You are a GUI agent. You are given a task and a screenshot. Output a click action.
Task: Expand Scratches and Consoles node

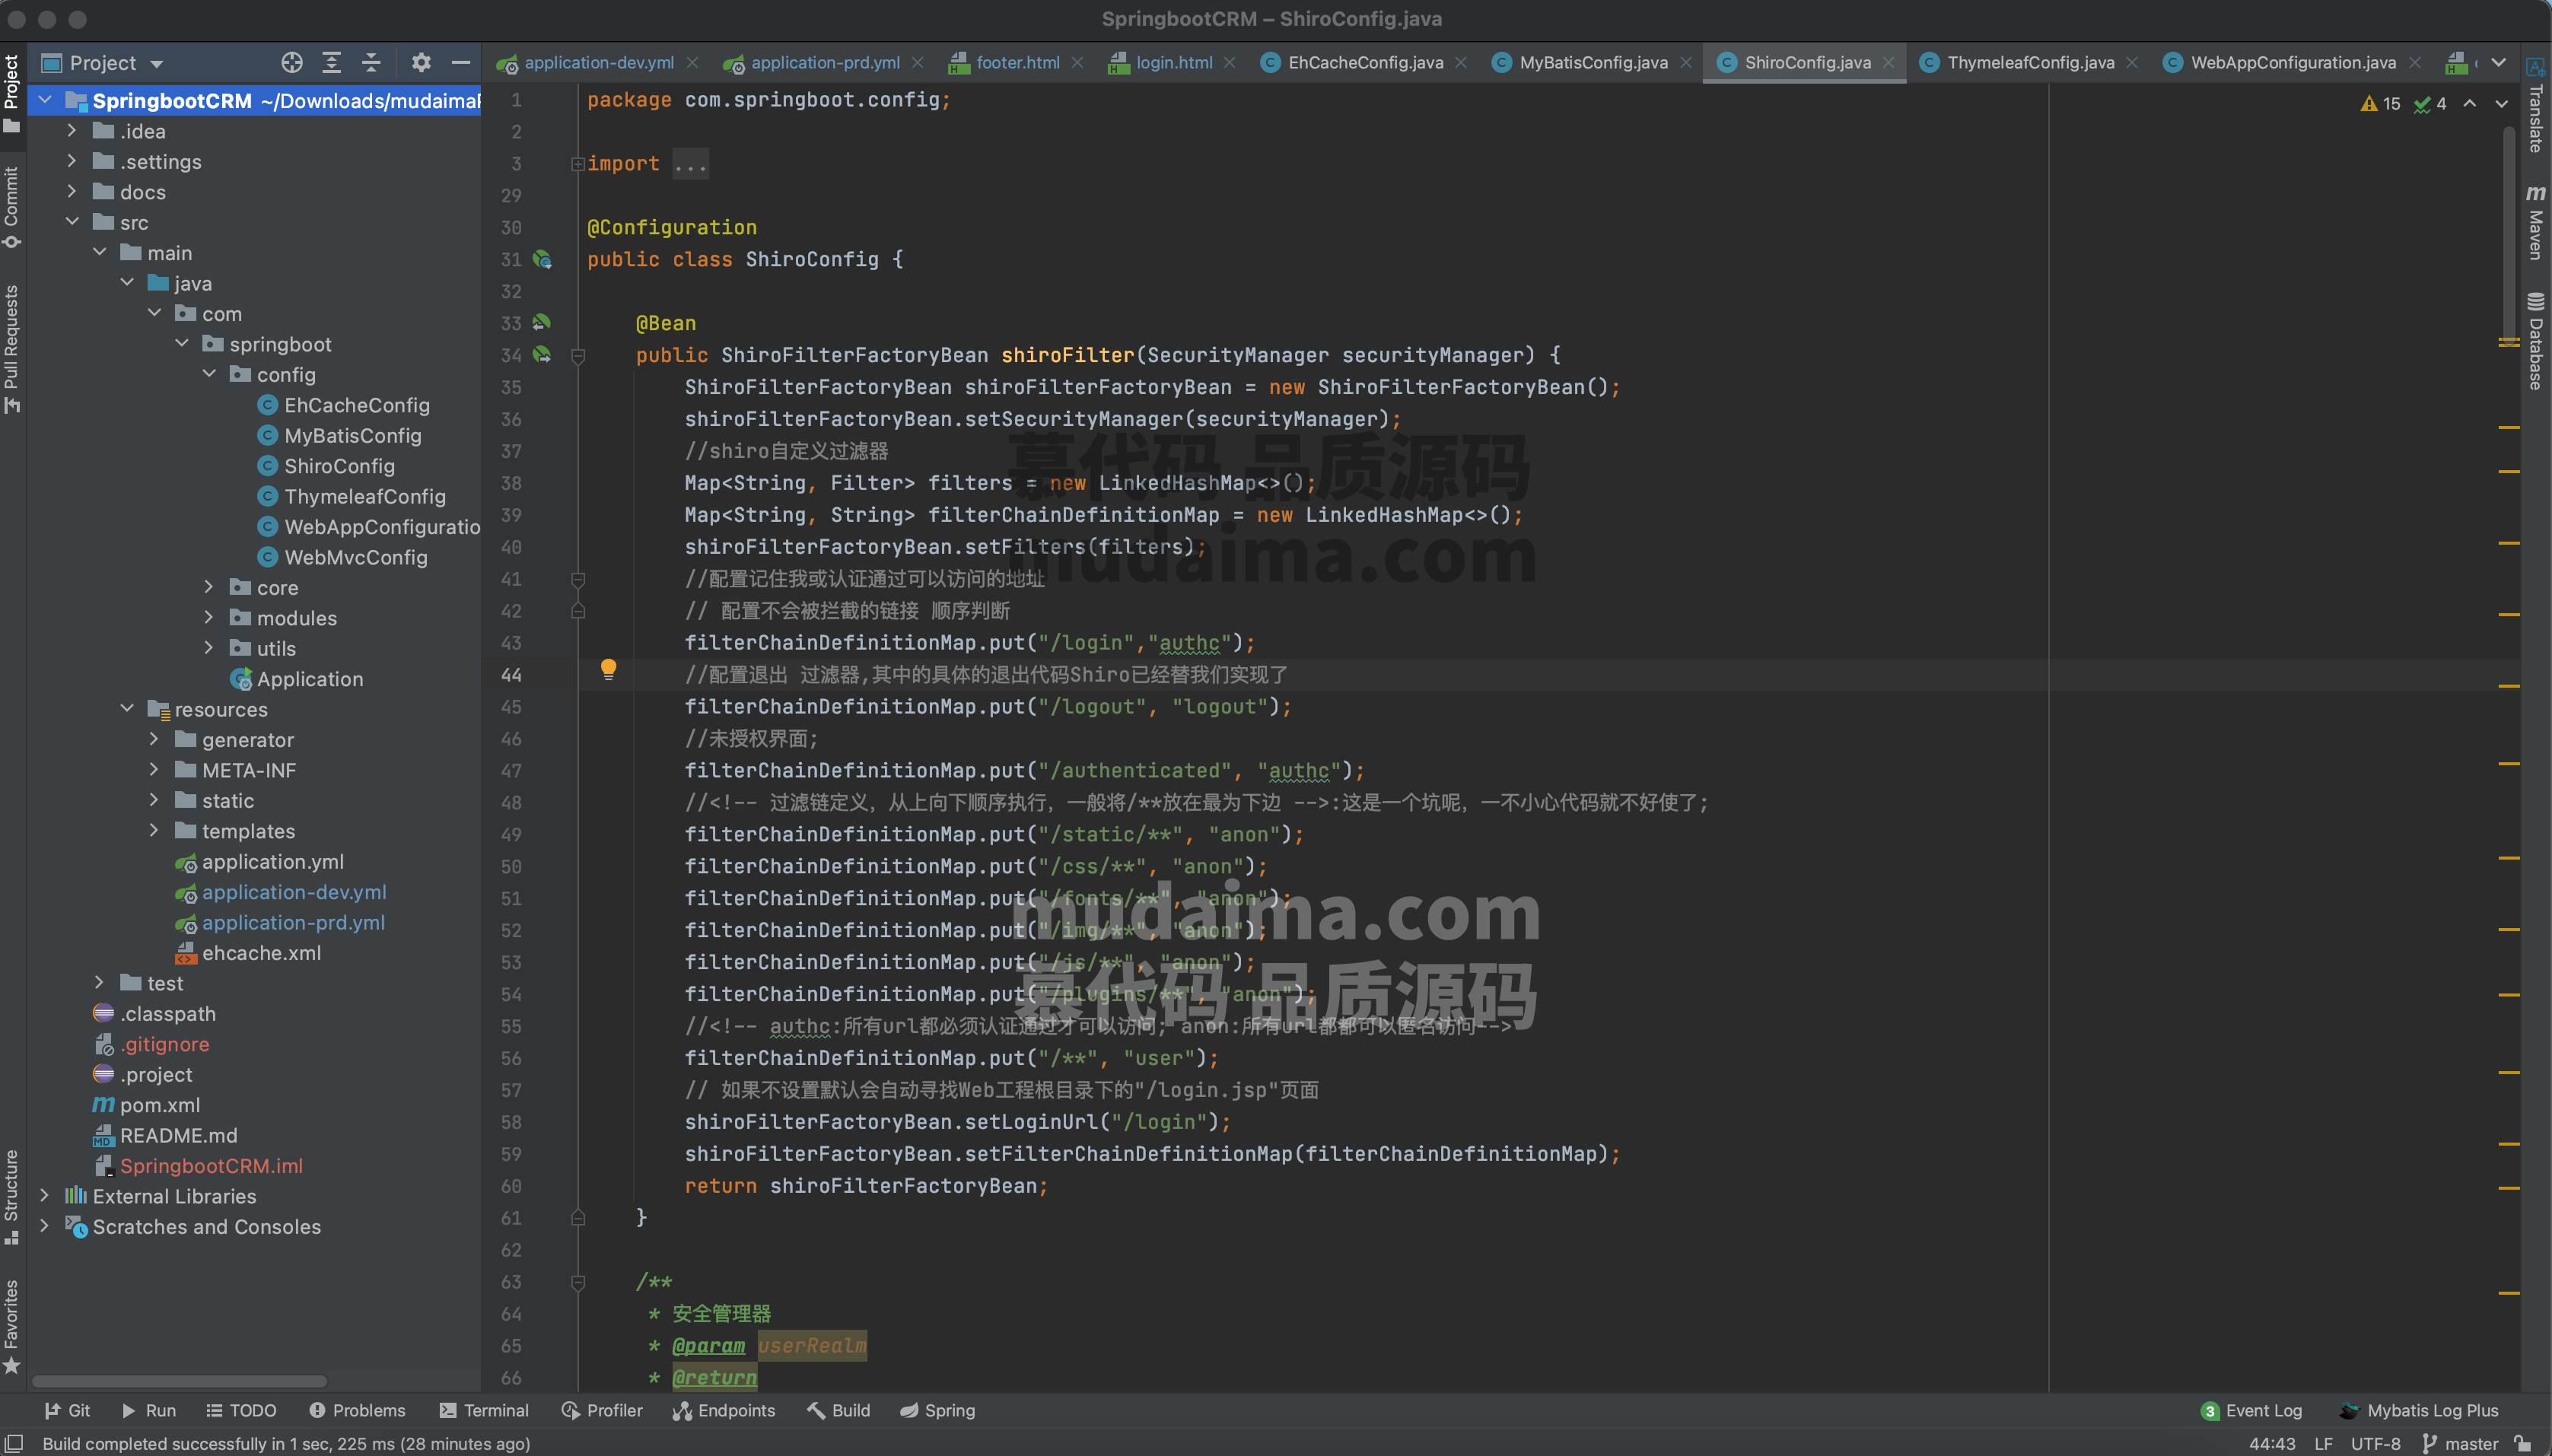coord(44,1226)
